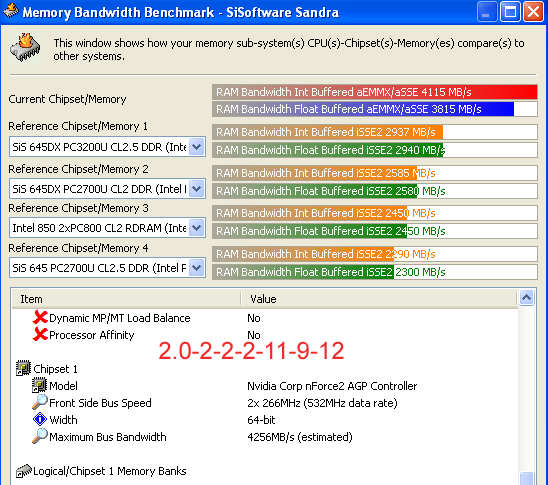Click the blue Float Buffered 3815 MB/s bar

click(x=375, y=109)
